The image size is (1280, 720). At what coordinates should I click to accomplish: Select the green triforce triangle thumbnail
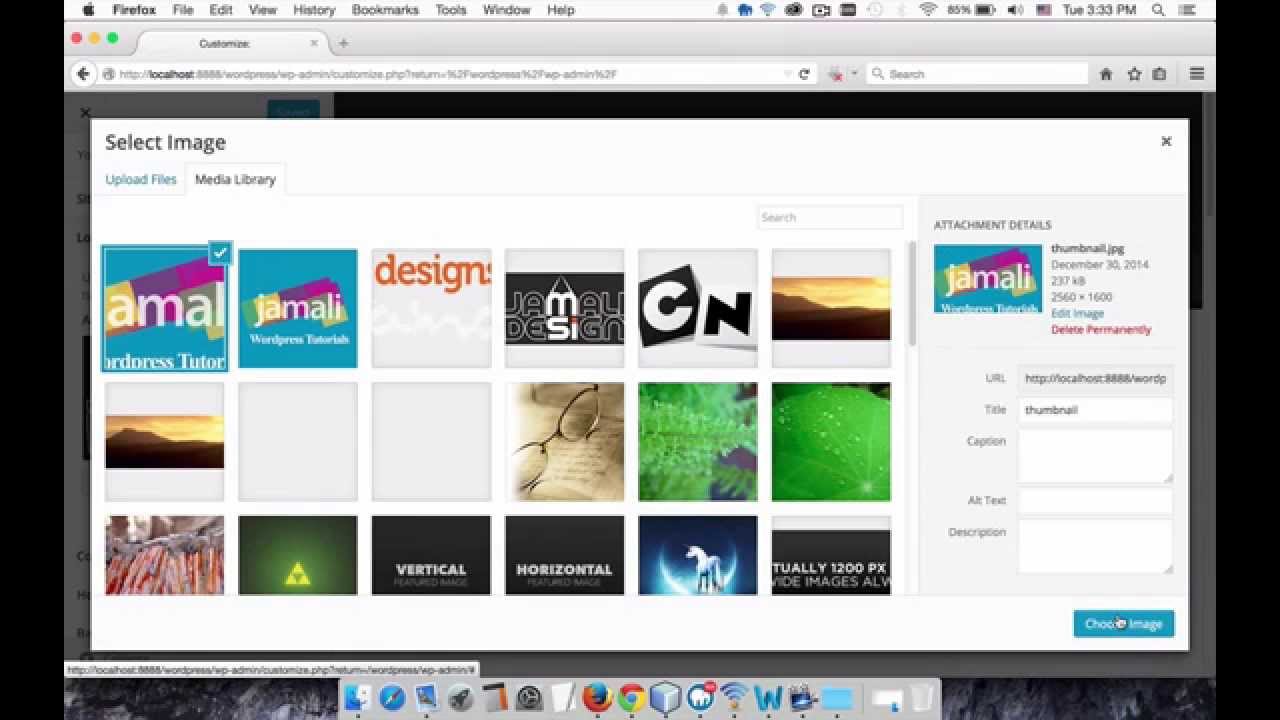(x=298, y=556)
